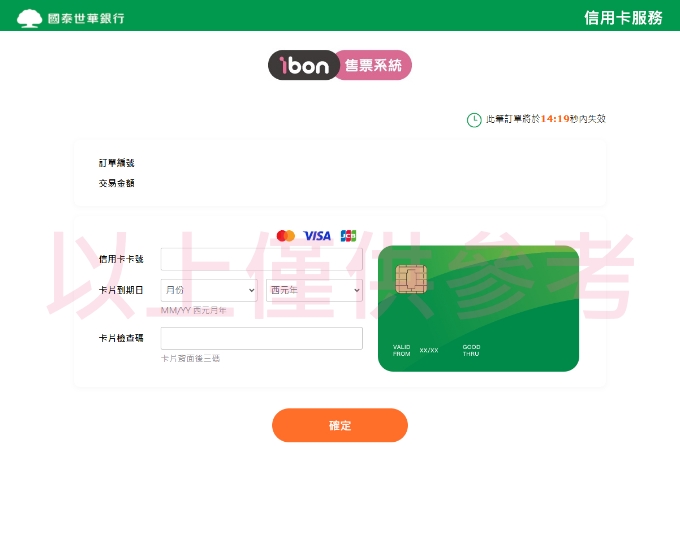Click the orange 確定 confirm button

(340, 425)
